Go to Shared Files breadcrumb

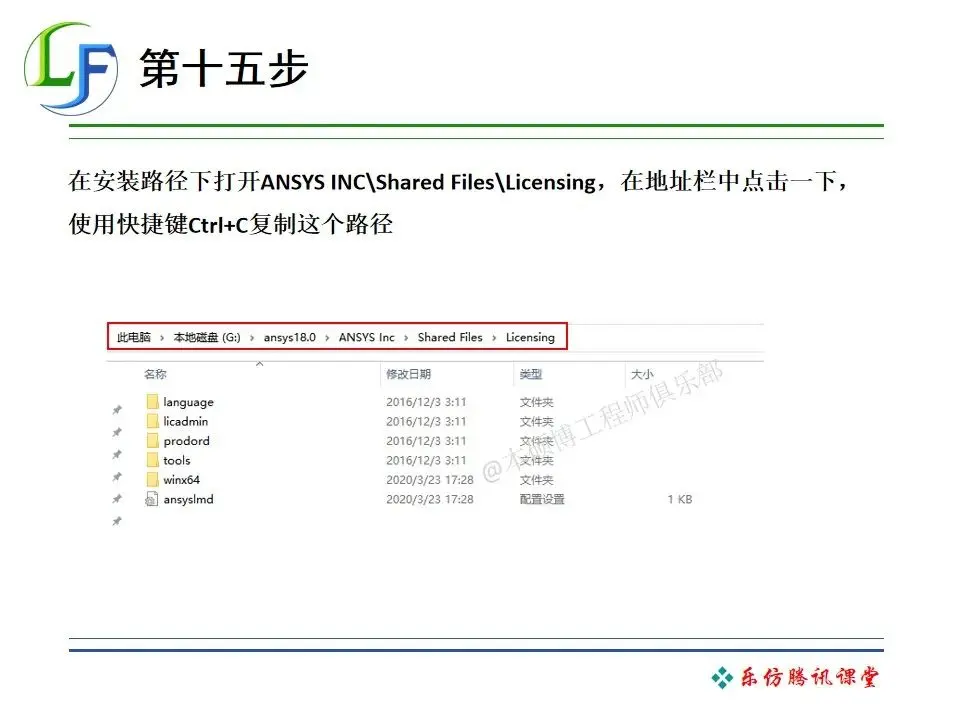(x=450, y=337)
